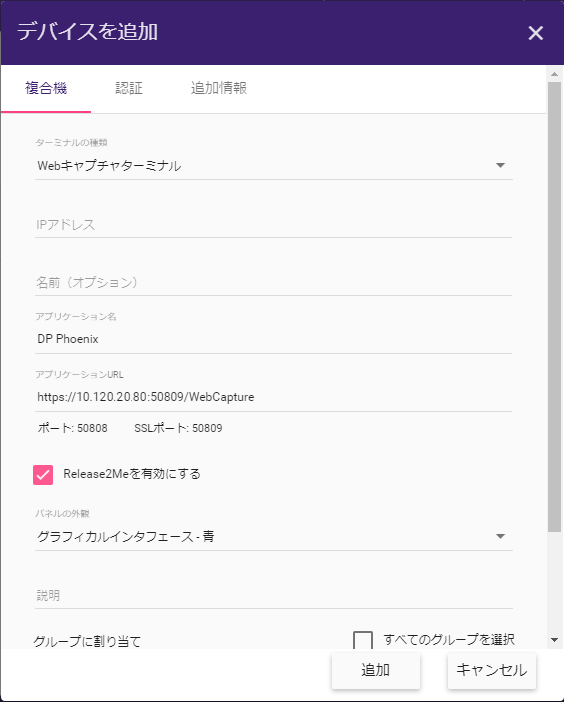Click the scrollbar up arrow

tap(554, 74)
